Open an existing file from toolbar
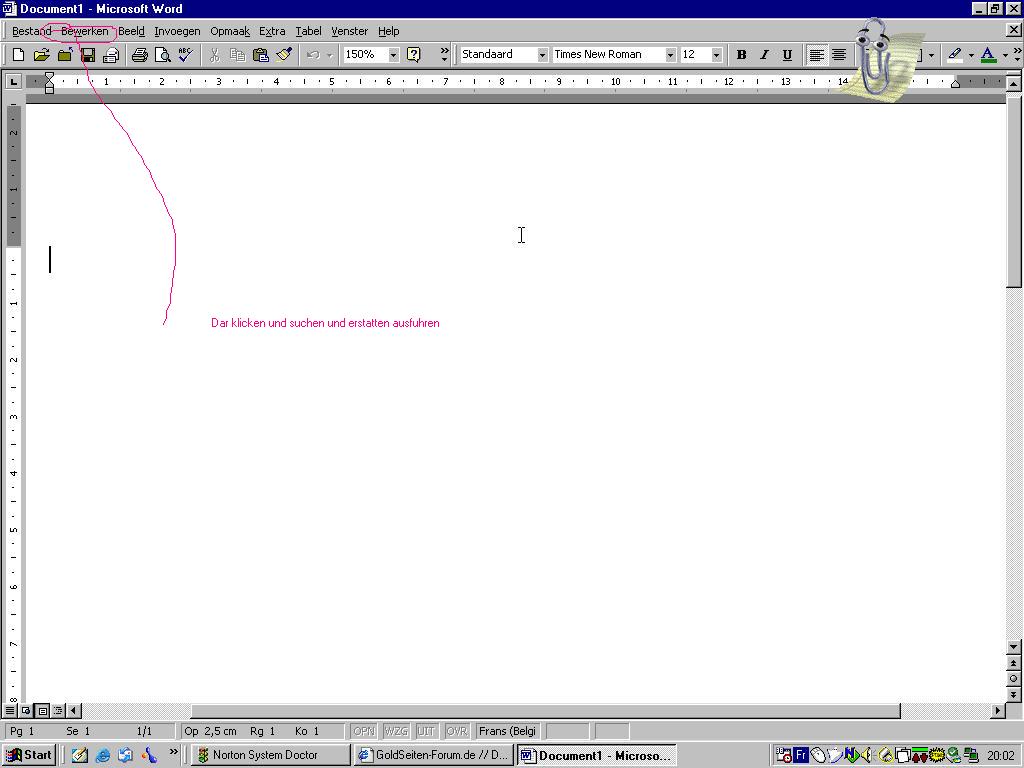The height and width of the screenshot is (768, 1024). point(41,55)
